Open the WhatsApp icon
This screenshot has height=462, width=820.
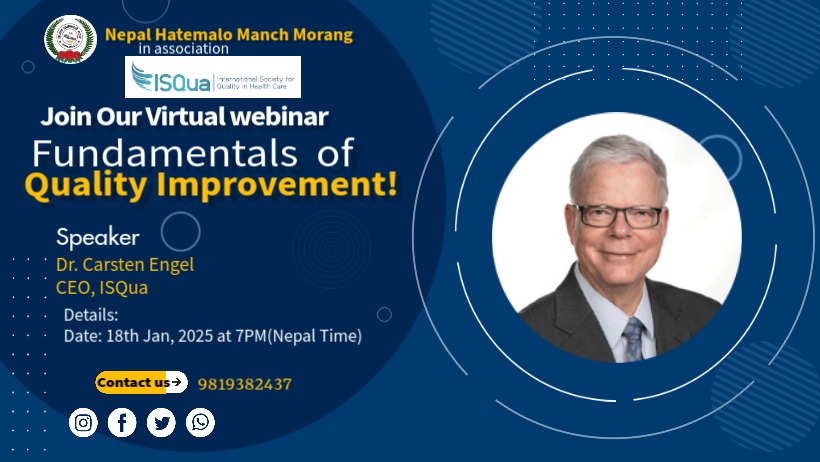coord(200,422)
